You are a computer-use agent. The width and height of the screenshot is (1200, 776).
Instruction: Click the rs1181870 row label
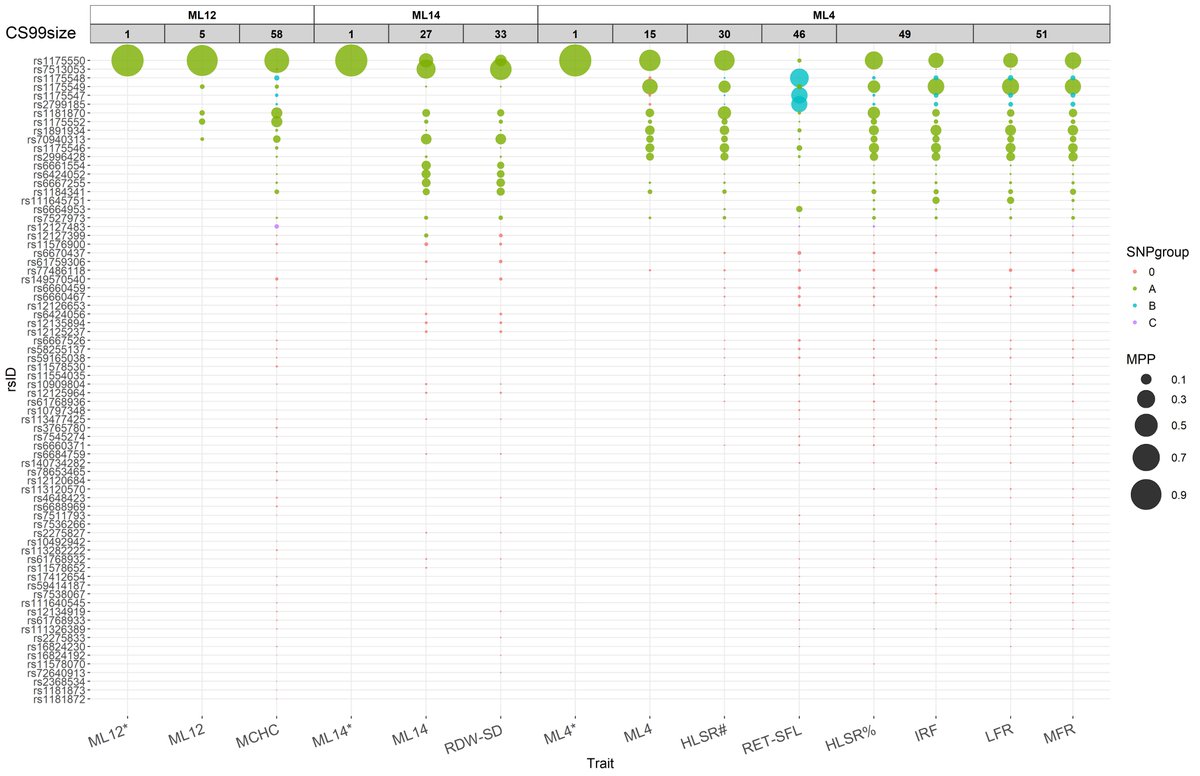tap(59, 113)
